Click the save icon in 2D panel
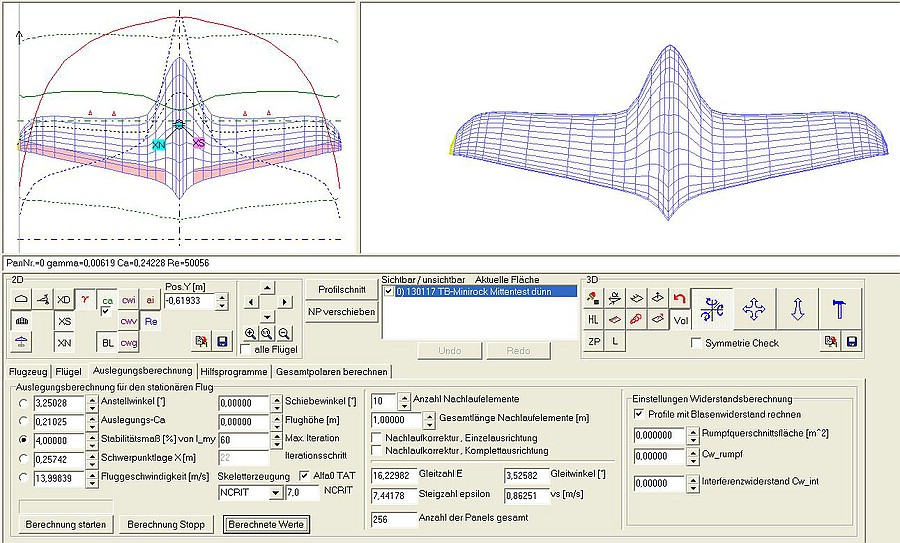Screen dimensions: 900x543 coord(222,342)
